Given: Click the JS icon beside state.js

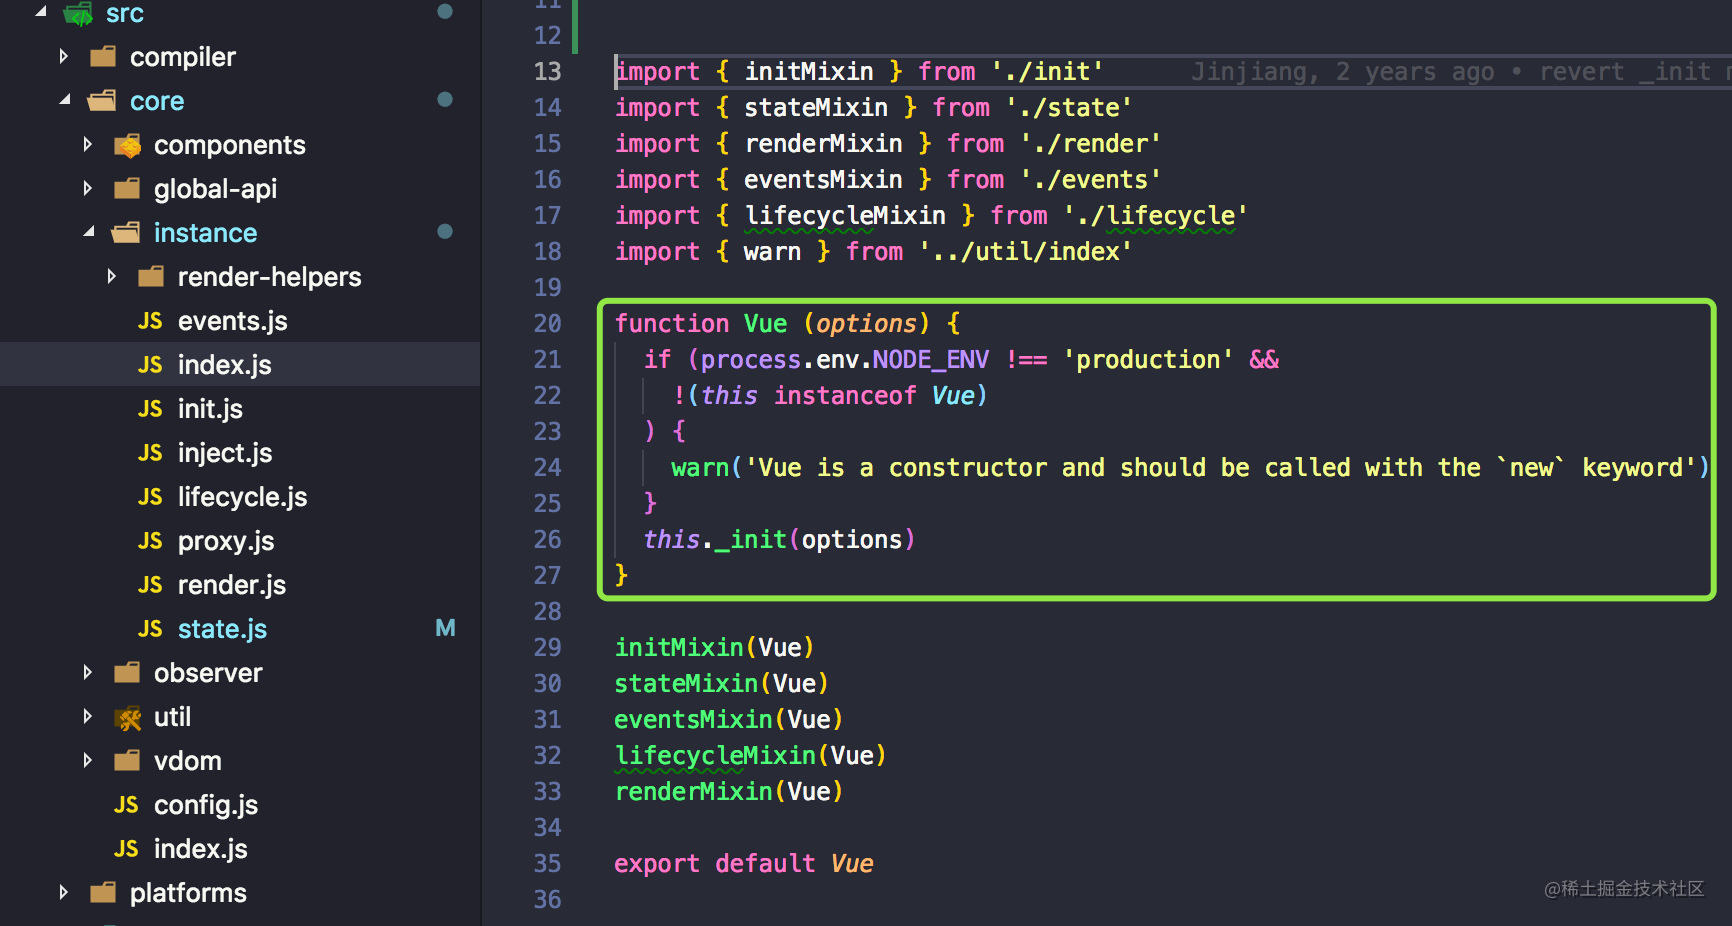Looking at the screenshot, I should (150, 629).
